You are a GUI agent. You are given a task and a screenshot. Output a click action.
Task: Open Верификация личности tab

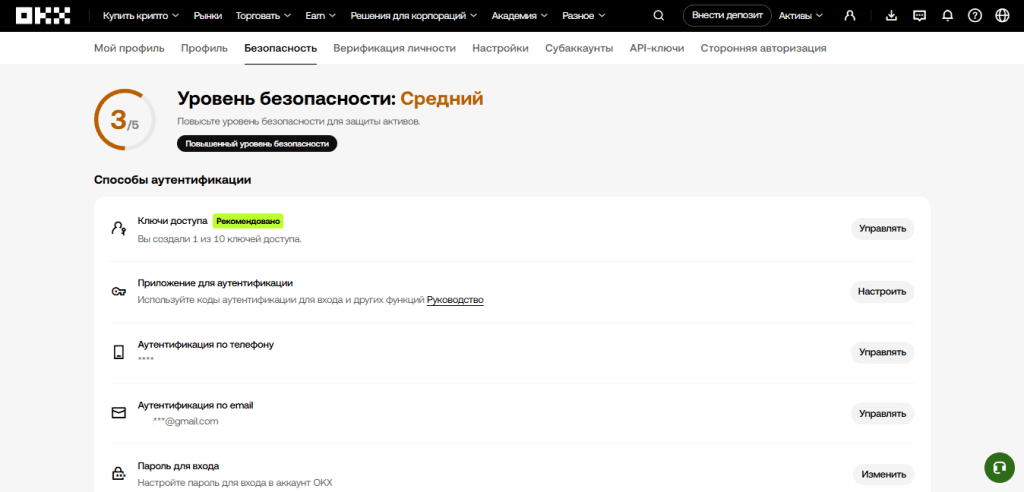pyautogui.click(x=394, y=48)
